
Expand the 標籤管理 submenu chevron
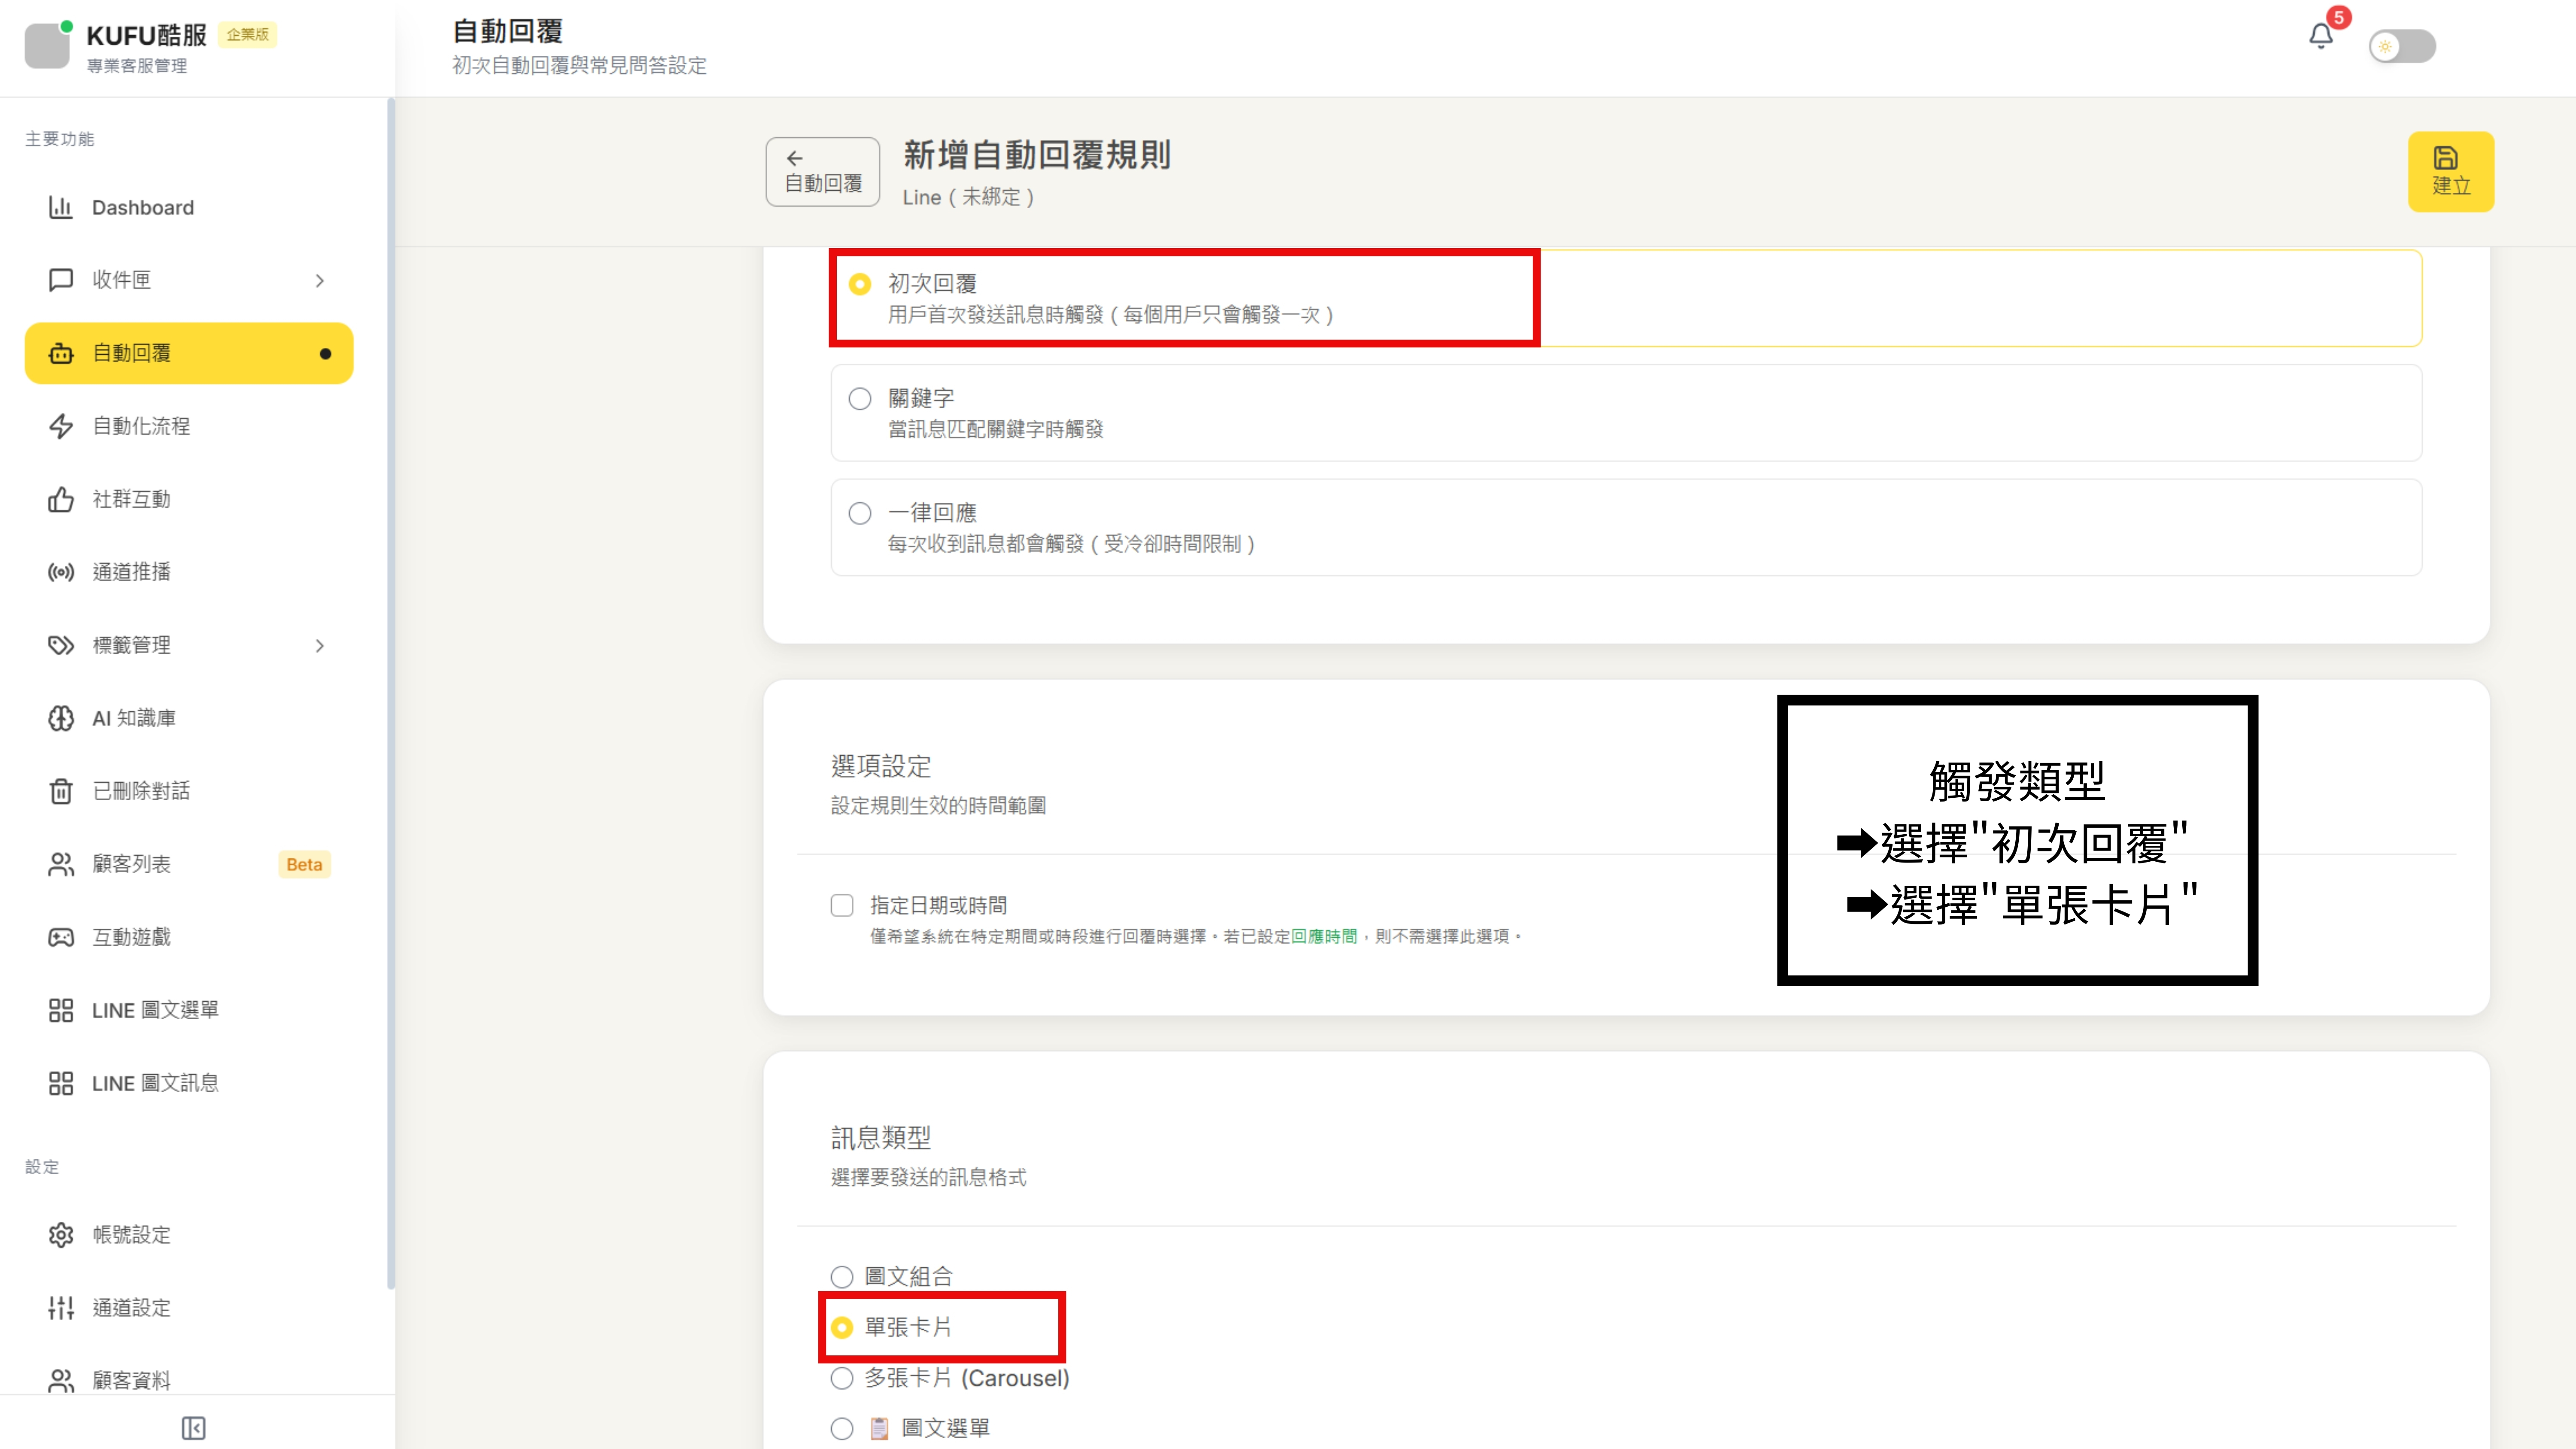320,646
